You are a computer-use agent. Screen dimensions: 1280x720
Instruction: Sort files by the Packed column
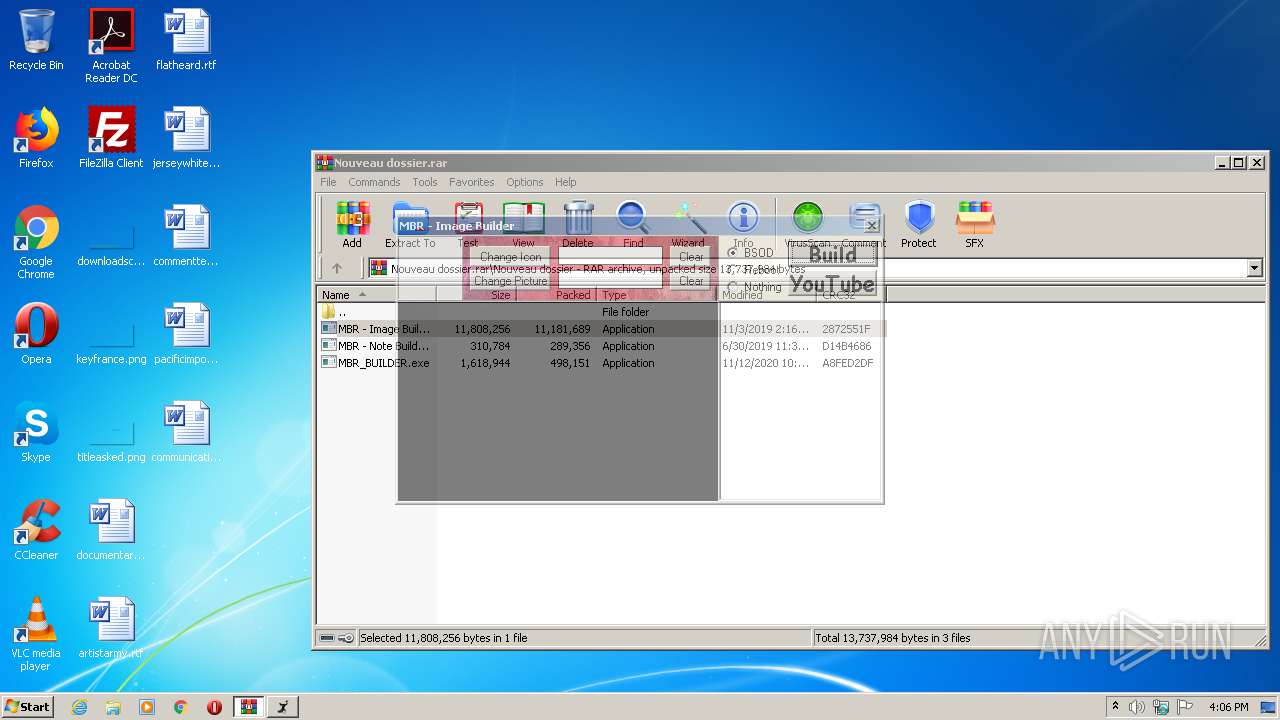tap(556, 295)
